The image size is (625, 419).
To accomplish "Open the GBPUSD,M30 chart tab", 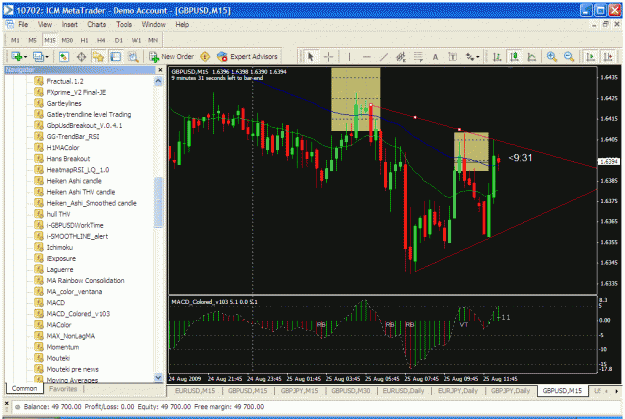I will click(351, 391).
